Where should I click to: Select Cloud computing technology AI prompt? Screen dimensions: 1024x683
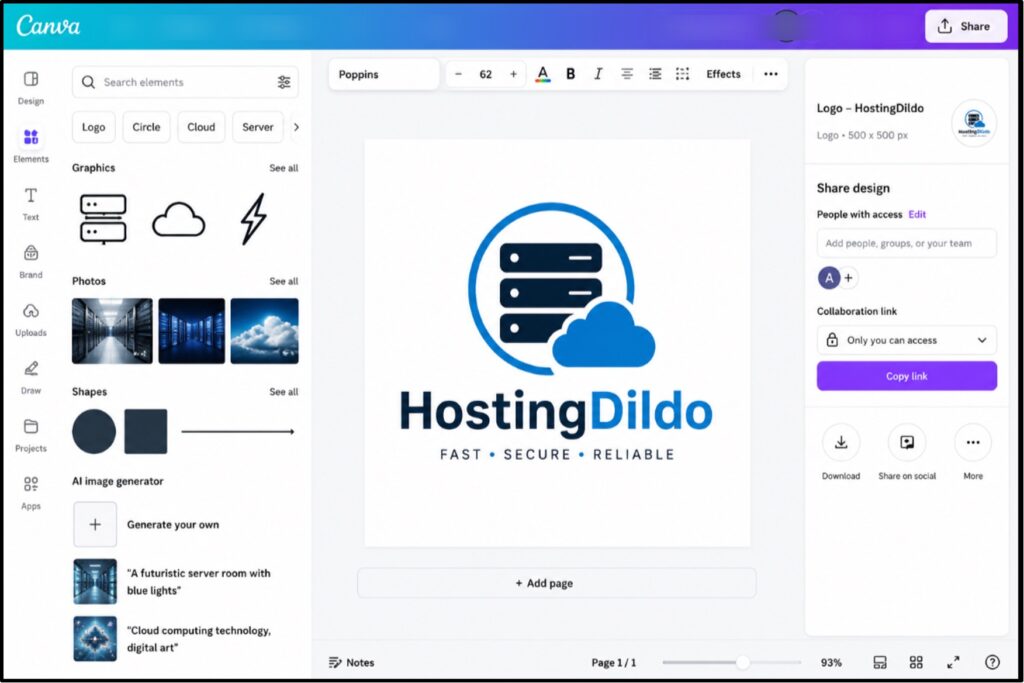[172, 639]
